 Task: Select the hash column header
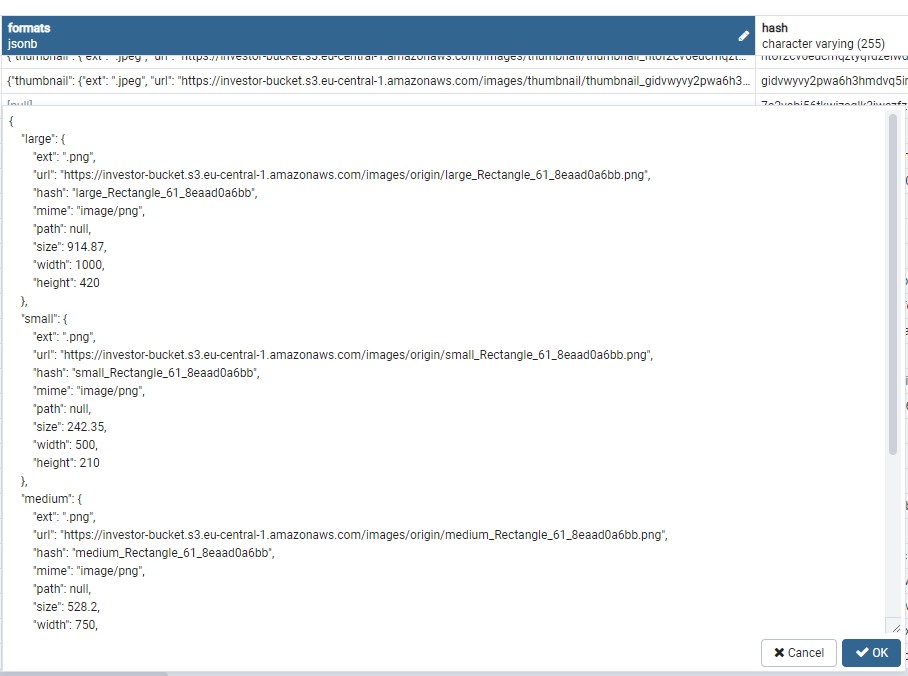click(832, 35)
